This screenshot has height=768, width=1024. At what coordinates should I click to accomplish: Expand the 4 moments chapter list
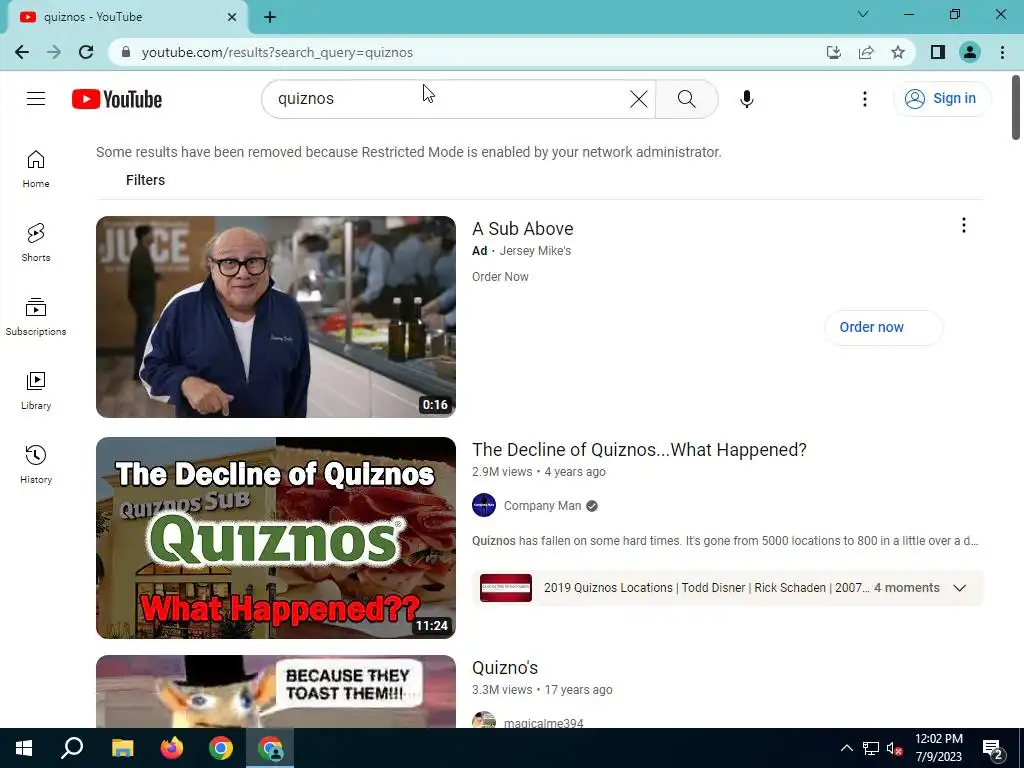pyautogui.click(x=959, y=588)
